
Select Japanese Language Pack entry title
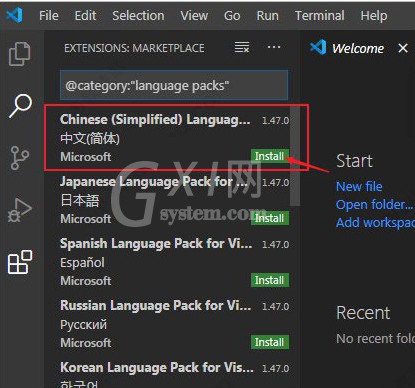point(154,182)
